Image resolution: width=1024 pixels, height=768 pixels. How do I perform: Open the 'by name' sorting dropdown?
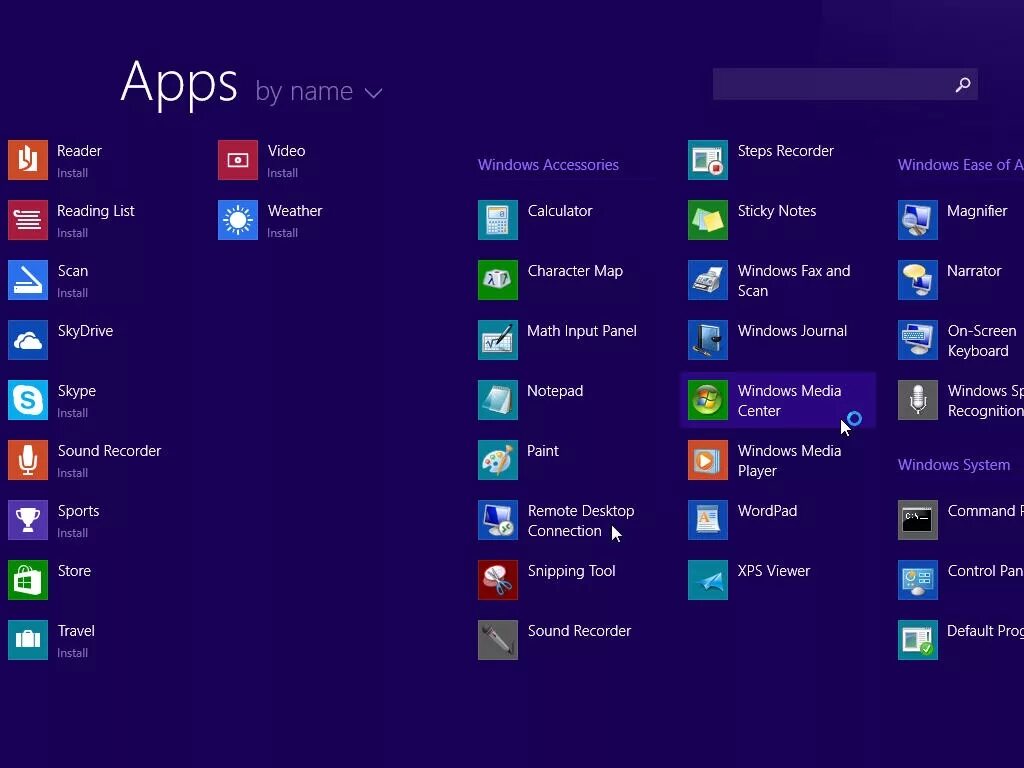(x=305, y=91)
